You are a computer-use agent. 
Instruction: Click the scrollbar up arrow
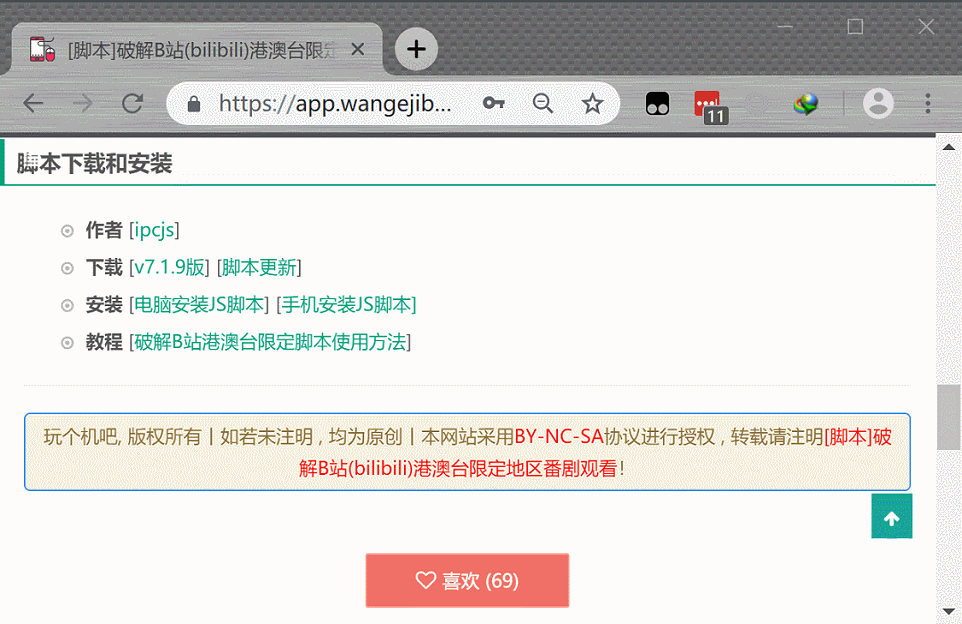coord(949,147)
